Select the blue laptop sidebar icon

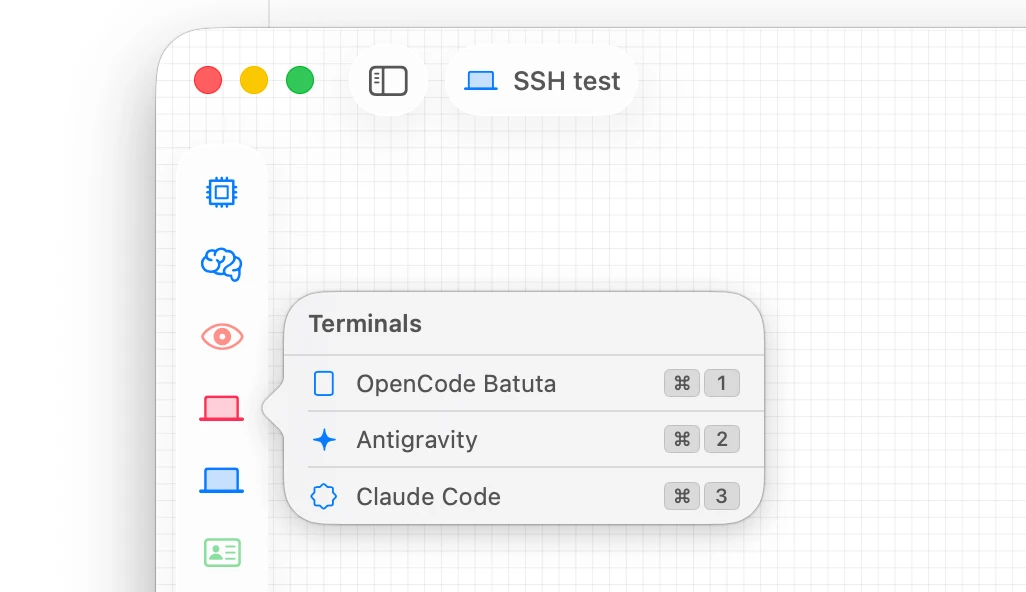point(222,480)
